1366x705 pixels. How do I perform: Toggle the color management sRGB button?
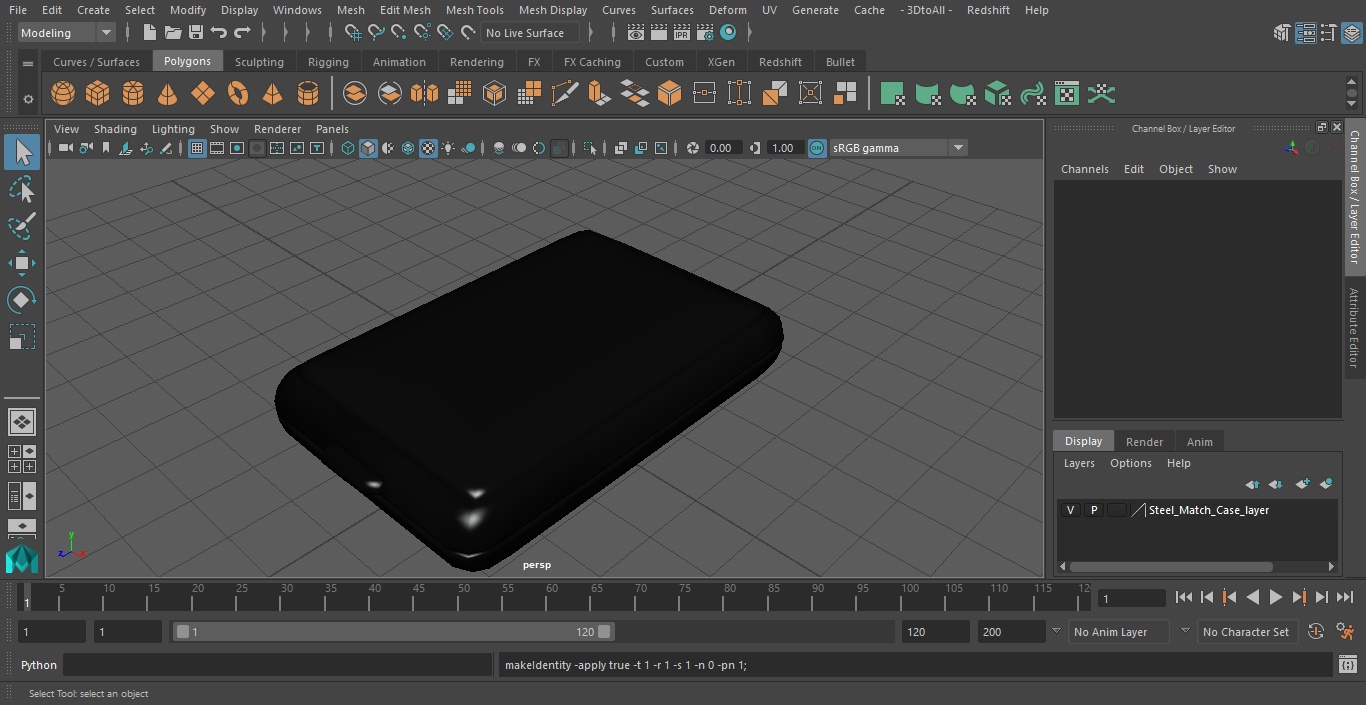(x=817, y=148)
